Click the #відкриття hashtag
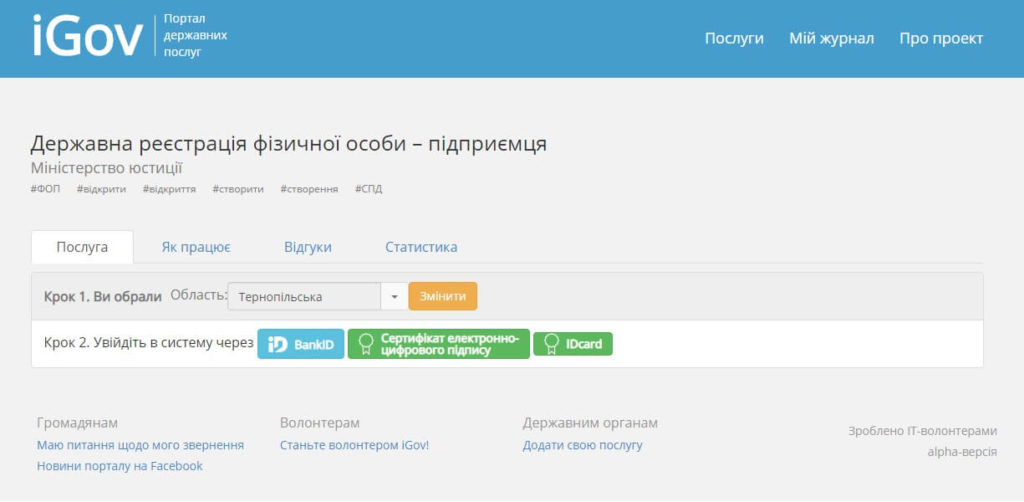The image size is (1024, 502). [x=169, y=189]
